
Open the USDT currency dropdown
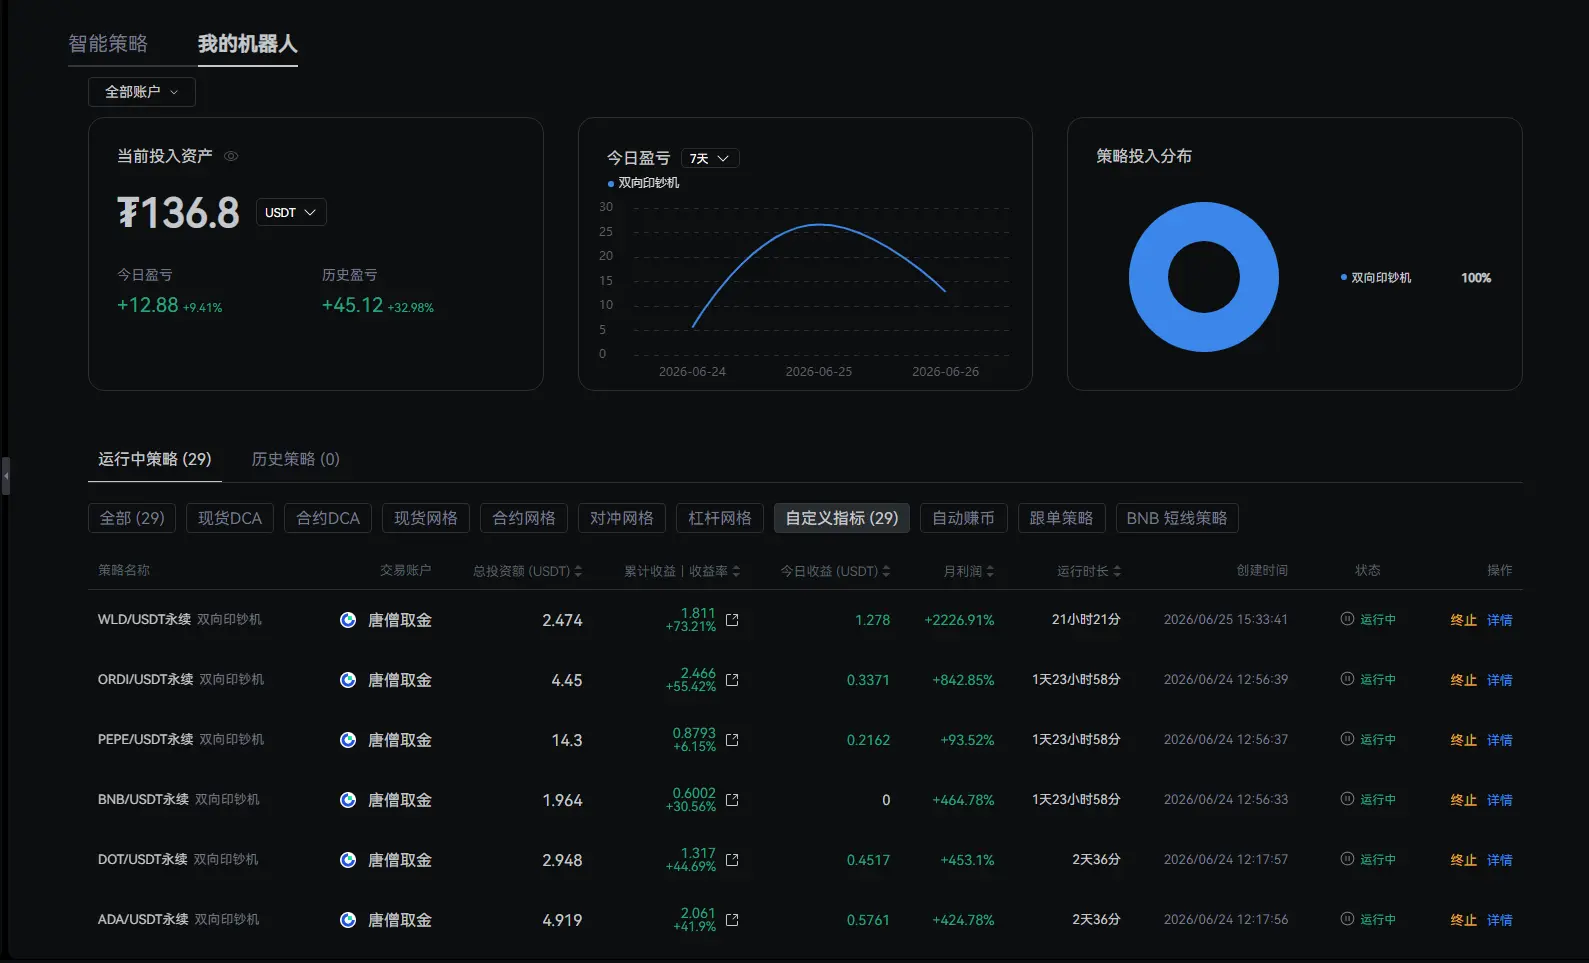[291, 212]
